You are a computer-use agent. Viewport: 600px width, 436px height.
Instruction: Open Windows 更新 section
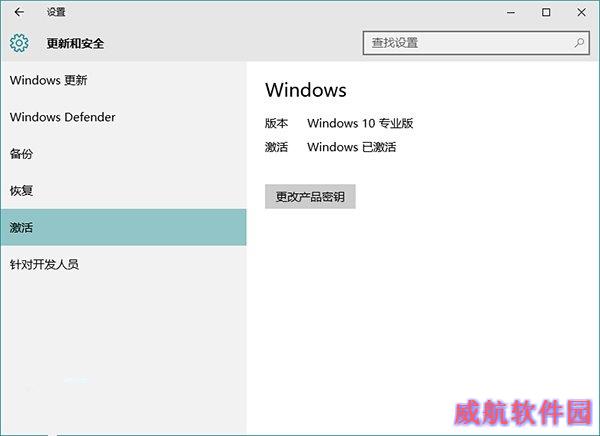pyautogui.click(x=123, y=80)
